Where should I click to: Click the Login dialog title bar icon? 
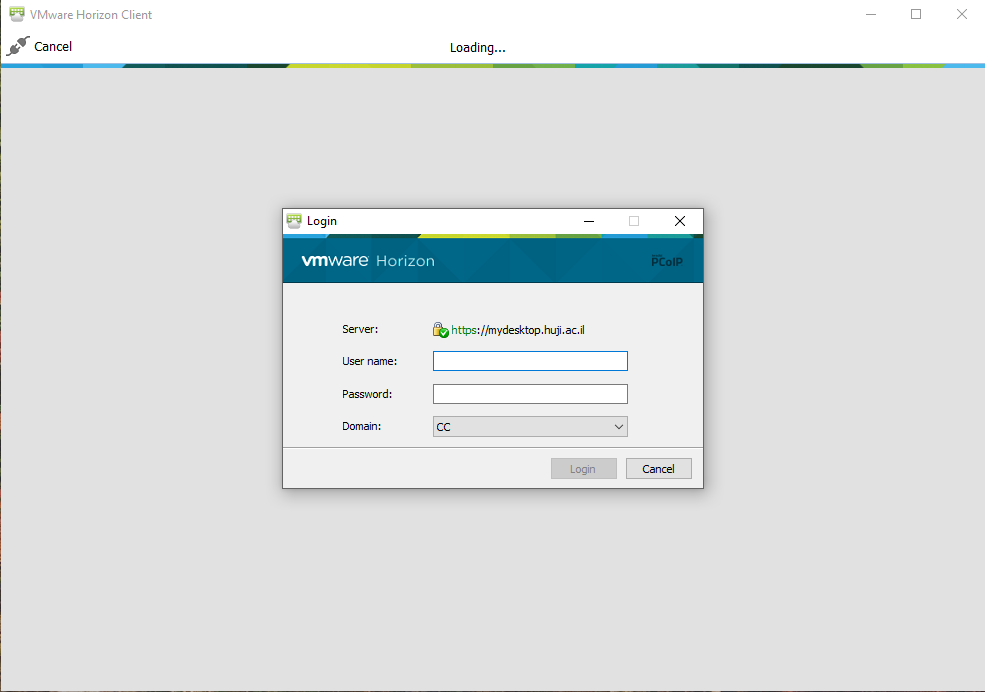click(x=294, y=221)
